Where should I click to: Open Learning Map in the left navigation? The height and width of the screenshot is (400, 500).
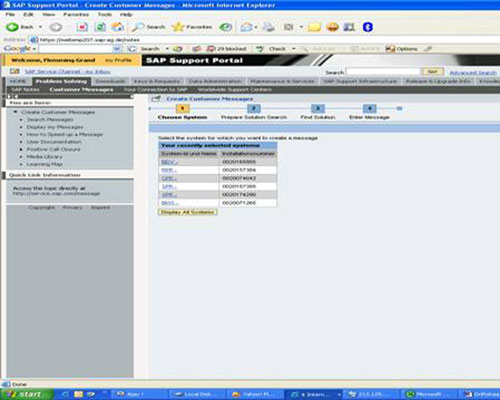[x=44, y=164]
